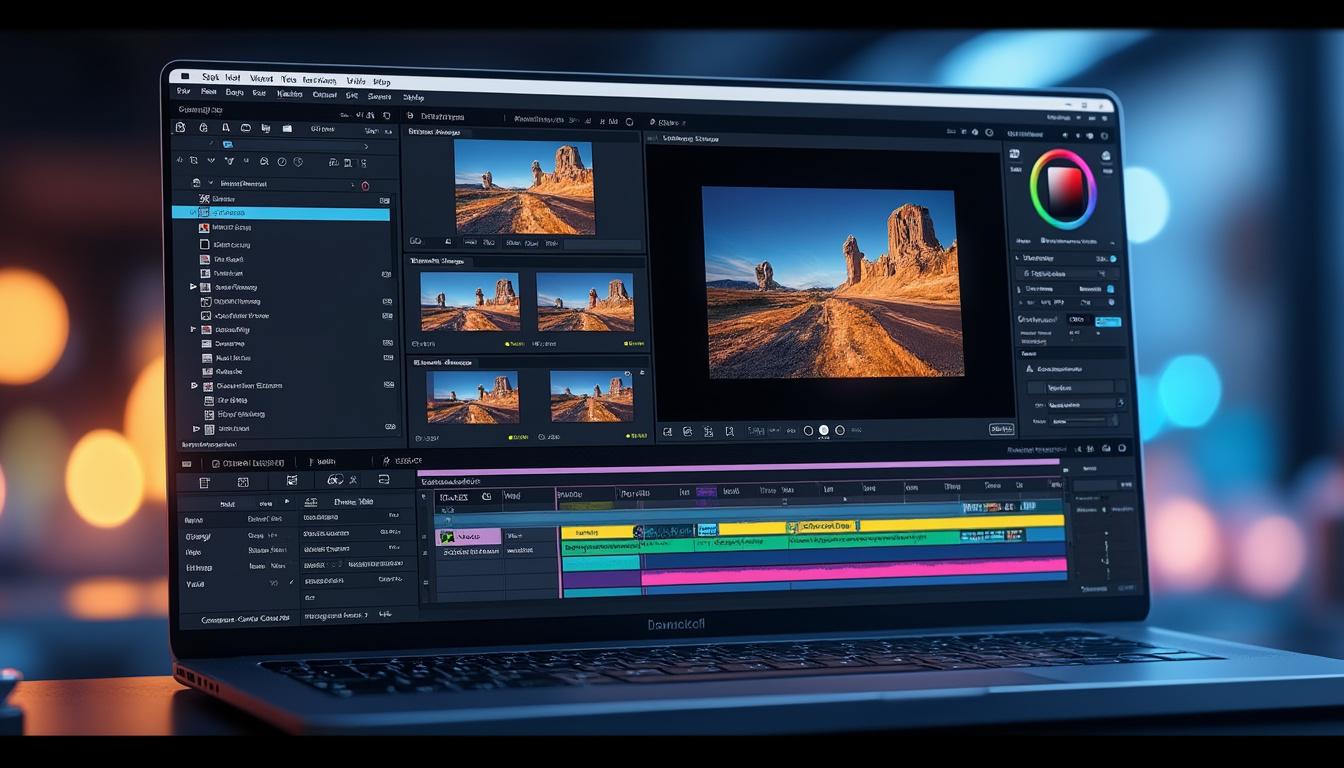1344x768 pixels.
Task: Select the long green clip under yellow clips
Action: pos(760,542)
